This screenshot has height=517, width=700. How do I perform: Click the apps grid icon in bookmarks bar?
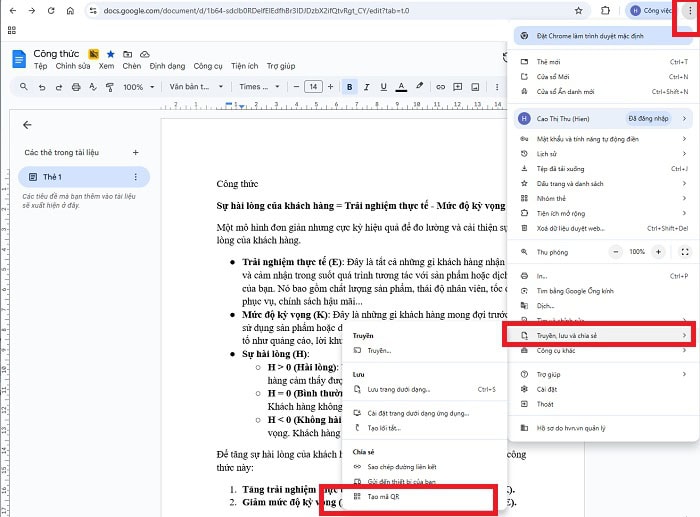tap(12, 30)
